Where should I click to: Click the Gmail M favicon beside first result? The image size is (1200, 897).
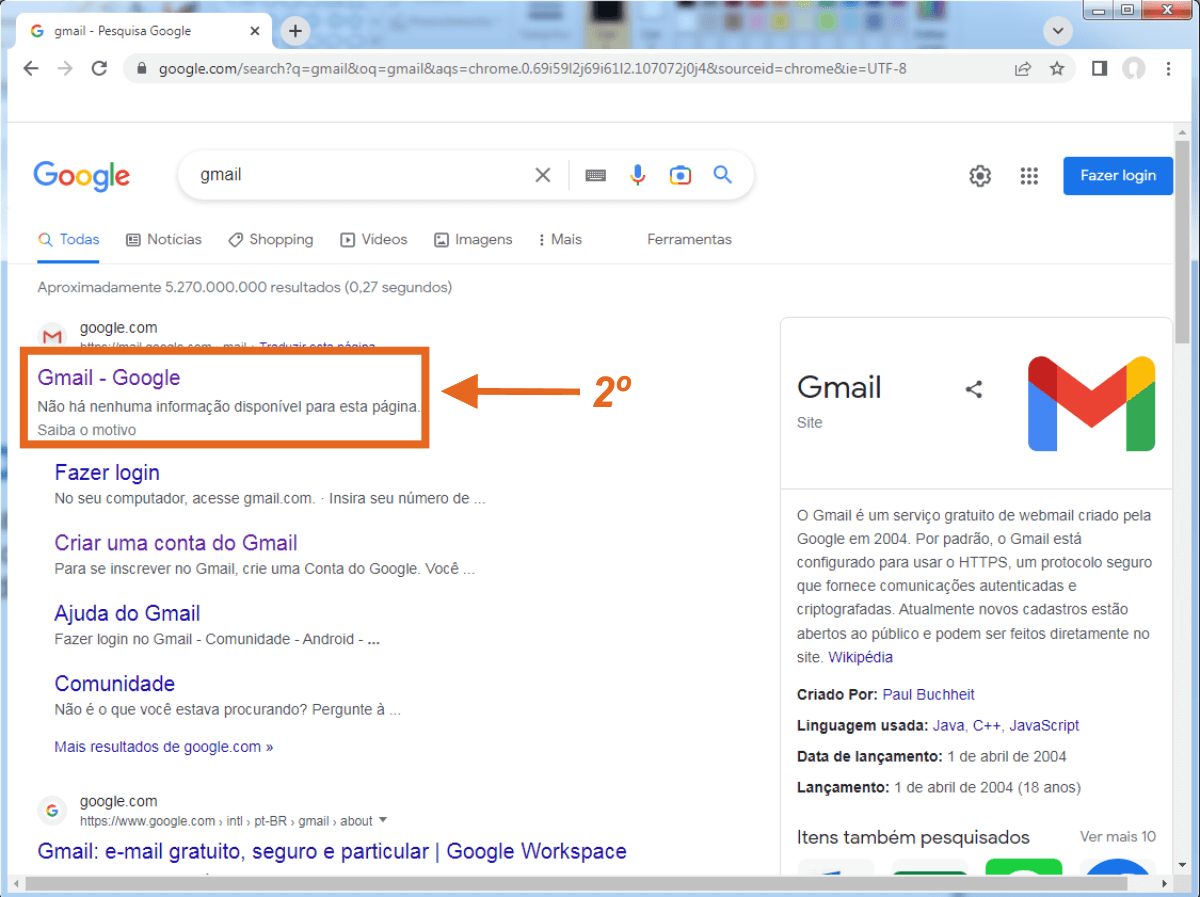click(53, 337)
